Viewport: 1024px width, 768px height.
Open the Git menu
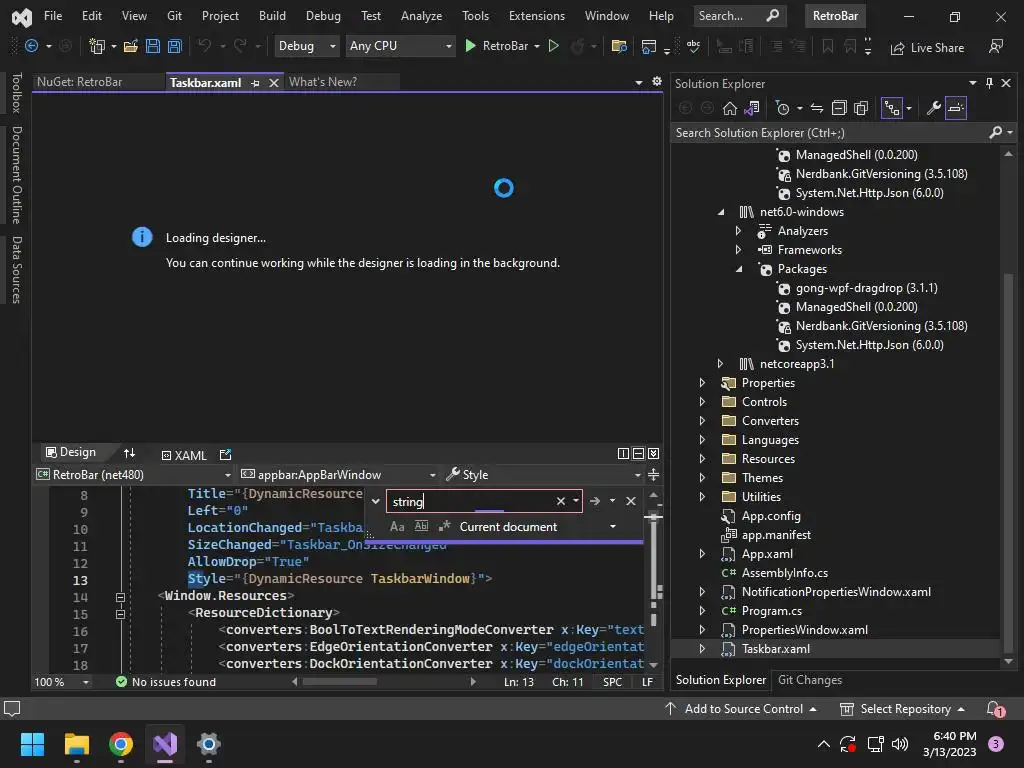(174, 16)
